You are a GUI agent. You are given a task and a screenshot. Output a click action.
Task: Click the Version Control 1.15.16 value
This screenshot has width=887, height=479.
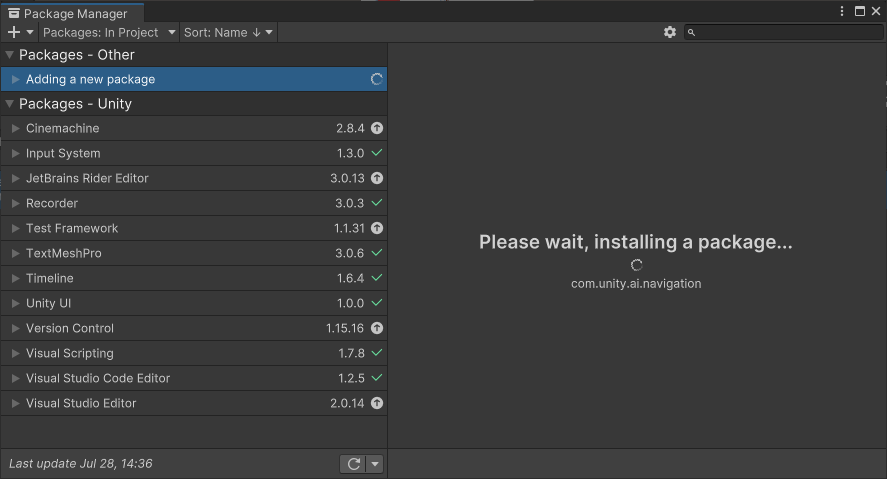[x=345, y=328]
